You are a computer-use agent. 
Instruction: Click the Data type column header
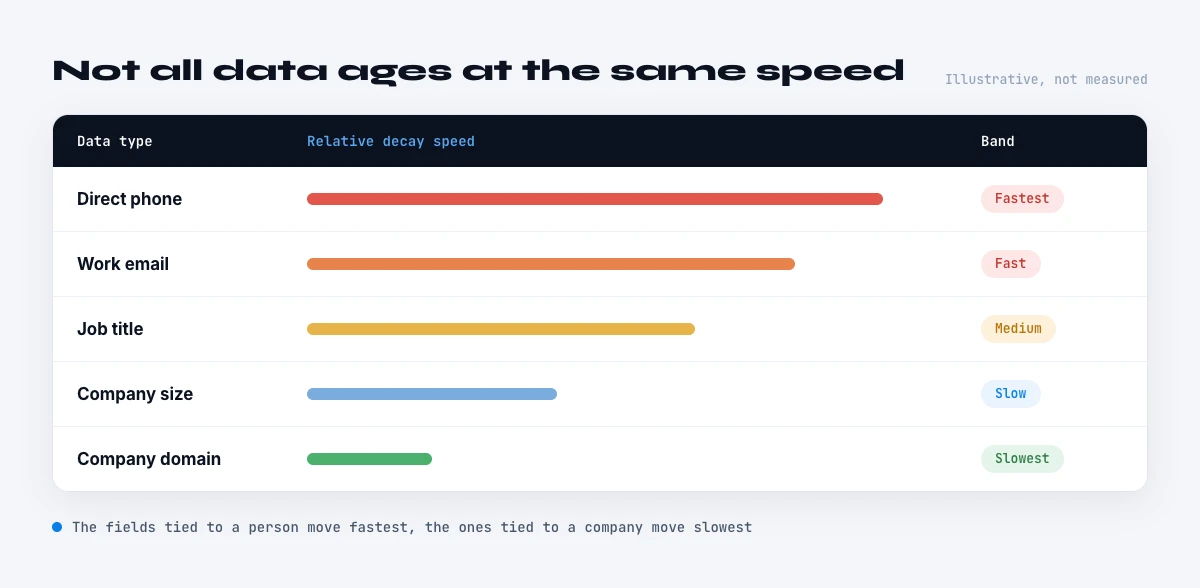click(115, 141)
